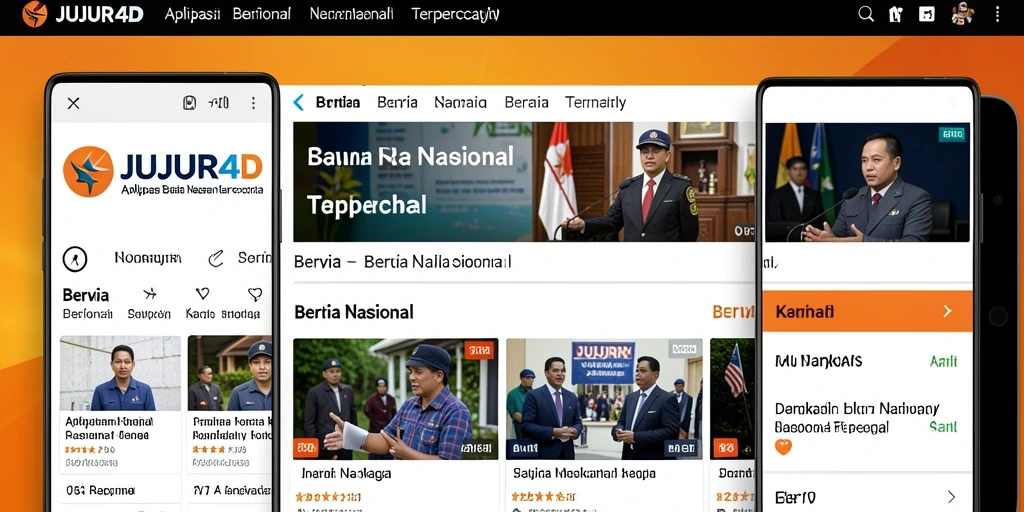Click the JUJUR4D logo in top bar
The image size is (1024, 512).
click(83, 14)
